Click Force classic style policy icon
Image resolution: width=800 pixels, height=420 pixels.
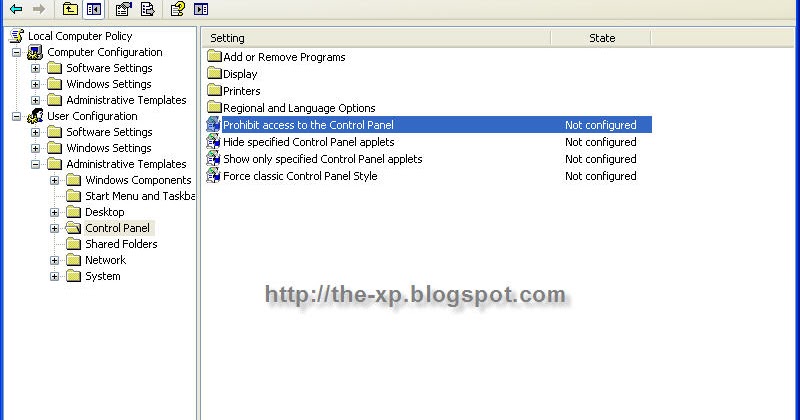(213, 176)
